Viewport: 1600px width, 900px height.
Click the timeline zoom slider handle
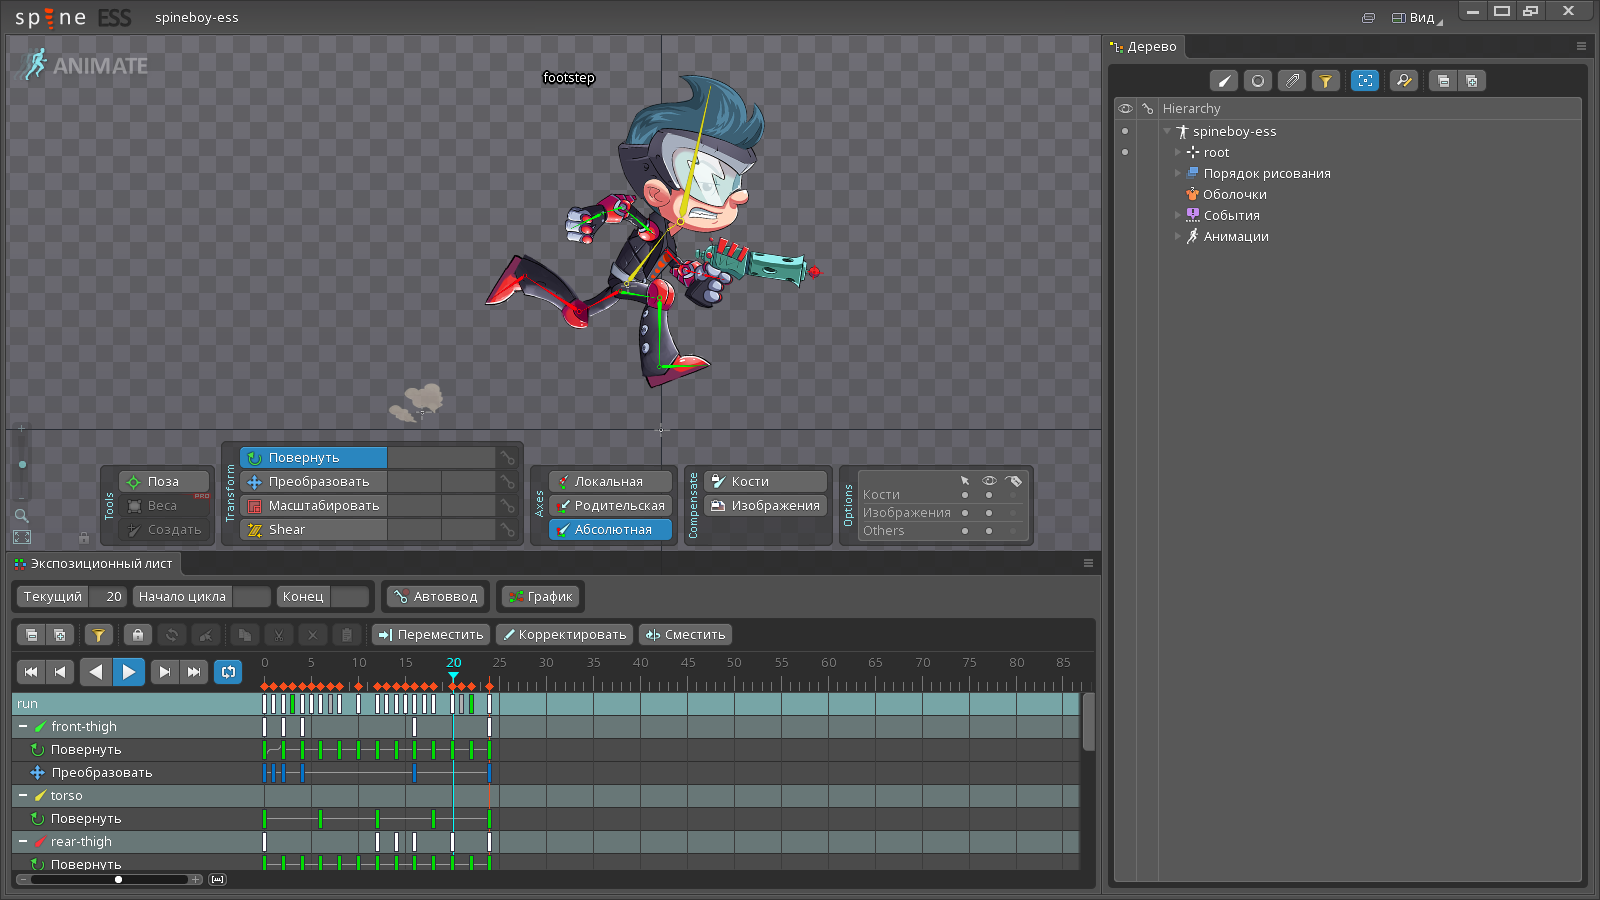[x=118, y=880]
